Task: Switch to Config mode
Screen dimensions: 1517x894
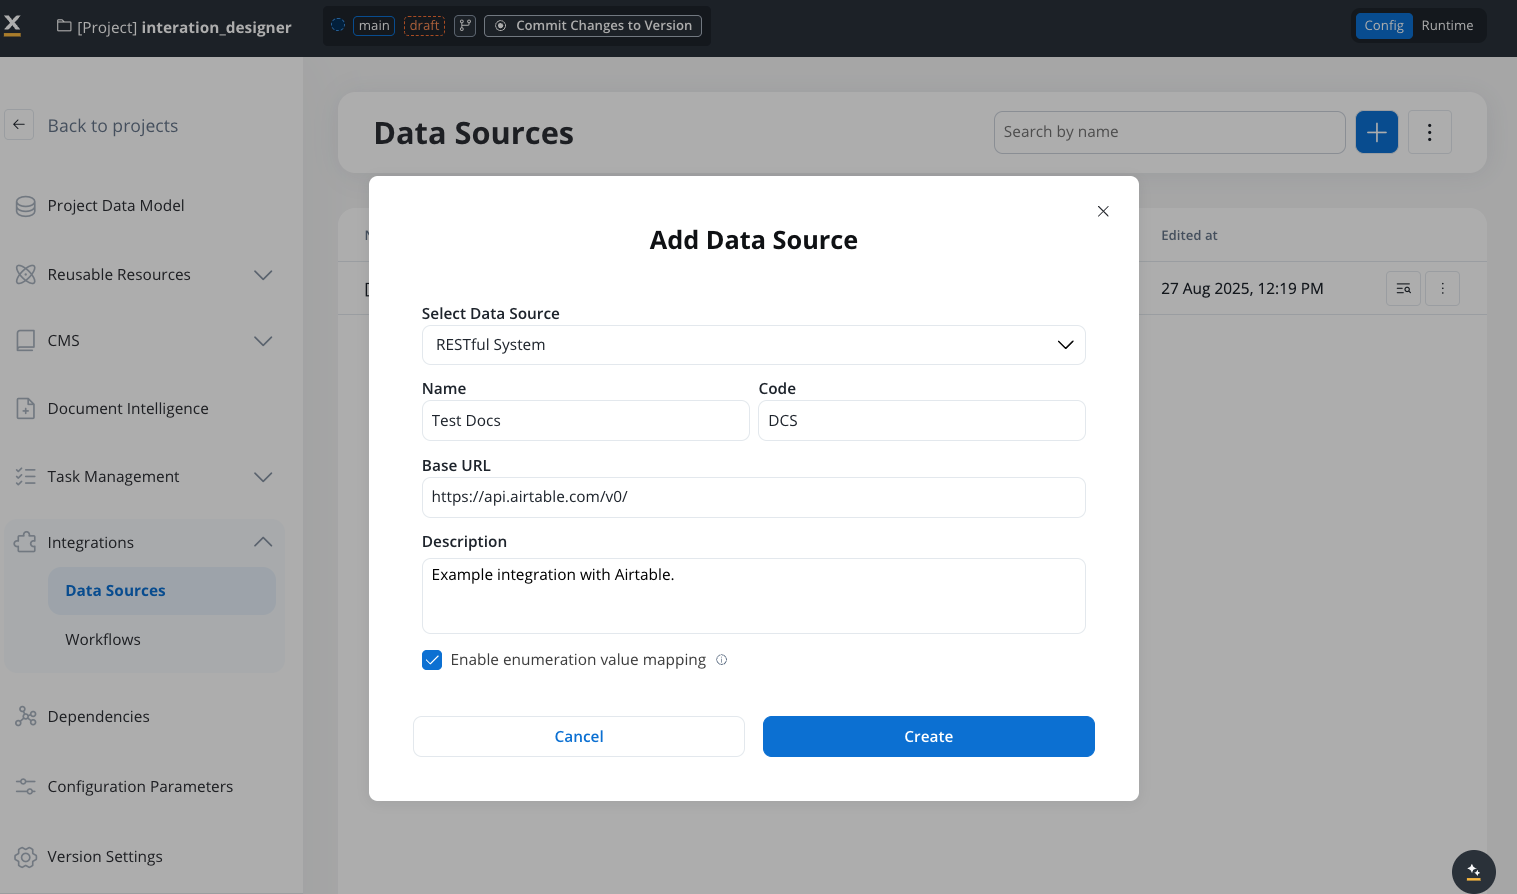Action: tap(1383, 26)
